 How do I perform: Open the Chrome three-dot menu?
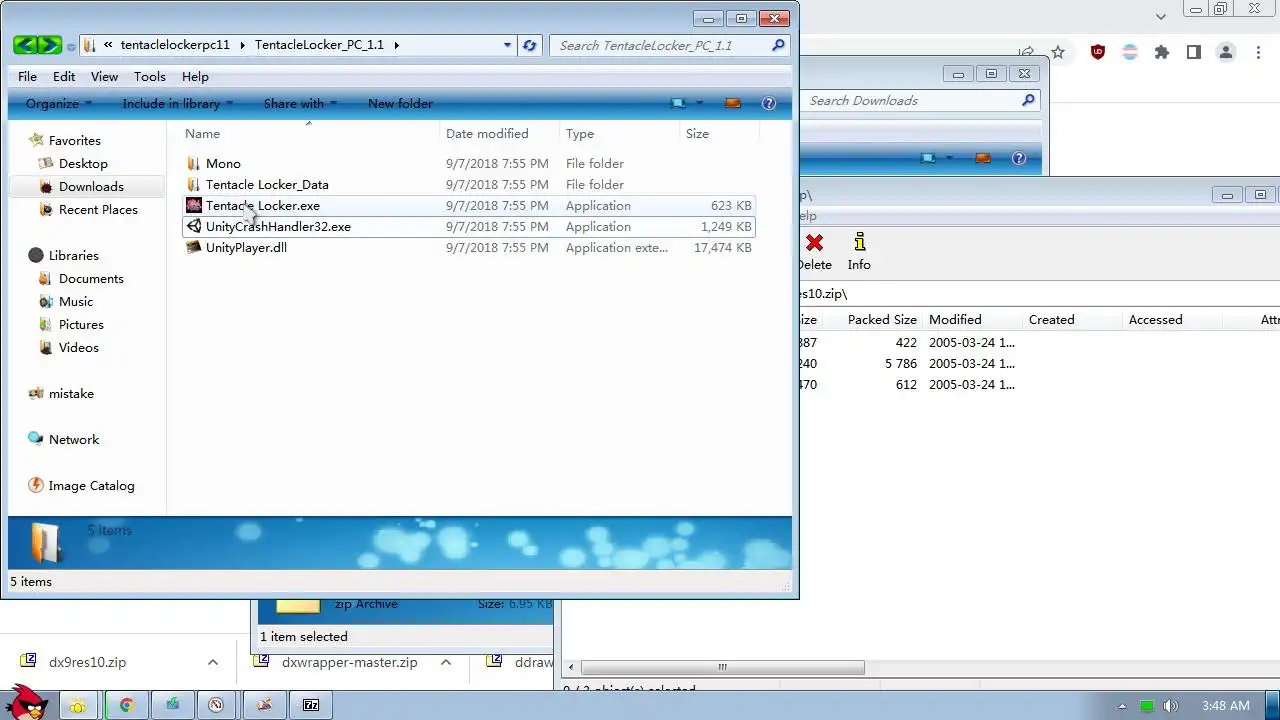point(1258,52)
